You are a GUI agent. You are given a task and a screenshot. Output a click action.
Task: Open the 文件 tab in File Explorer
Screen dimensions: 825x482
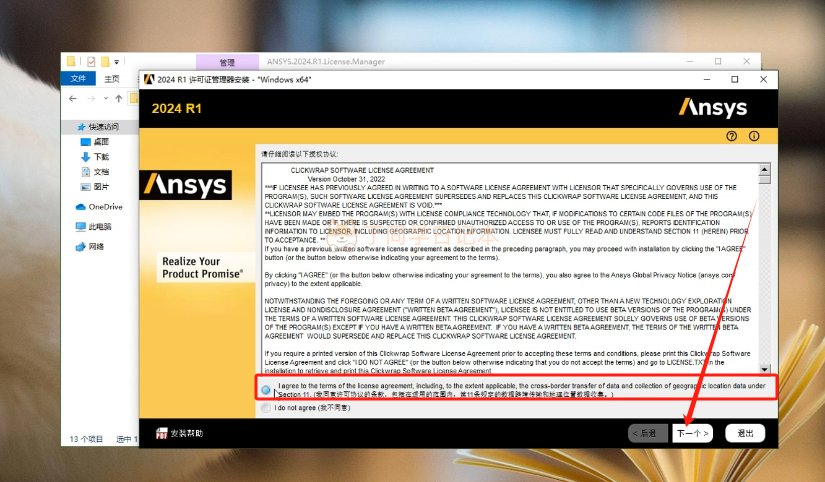(x=78, y=78)
